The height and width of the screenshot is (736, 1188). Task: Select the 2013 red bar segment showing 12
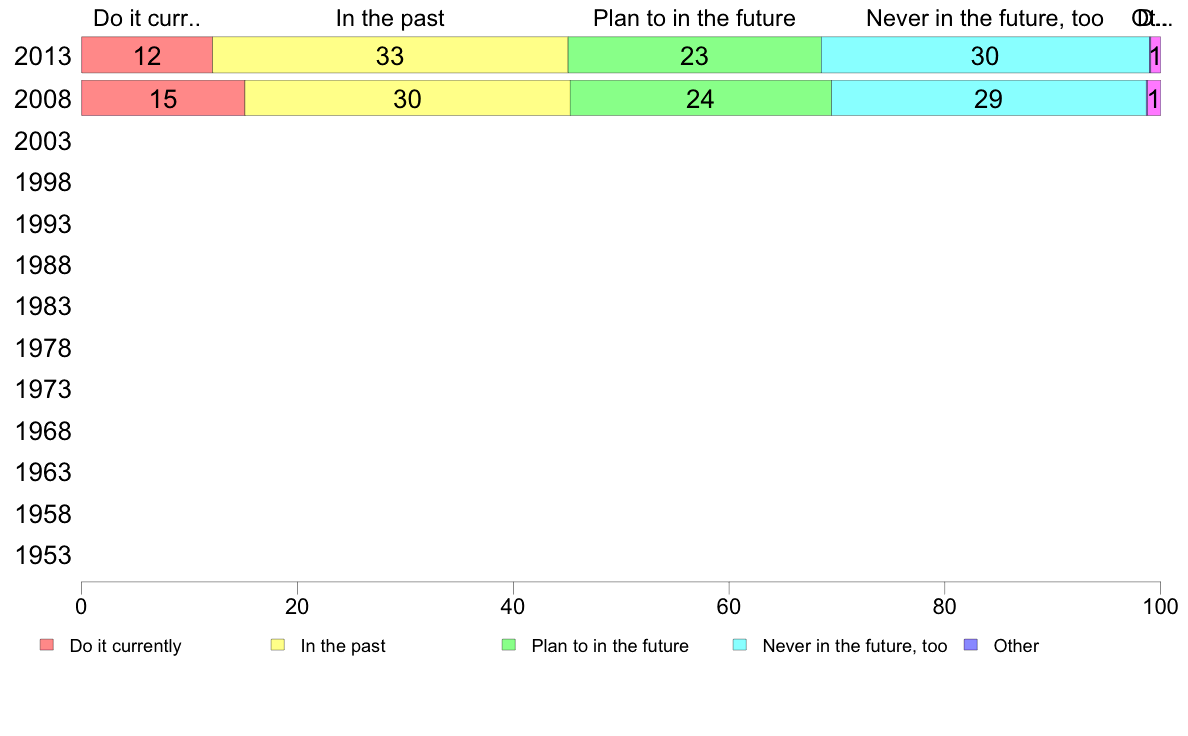coord(147,55)
